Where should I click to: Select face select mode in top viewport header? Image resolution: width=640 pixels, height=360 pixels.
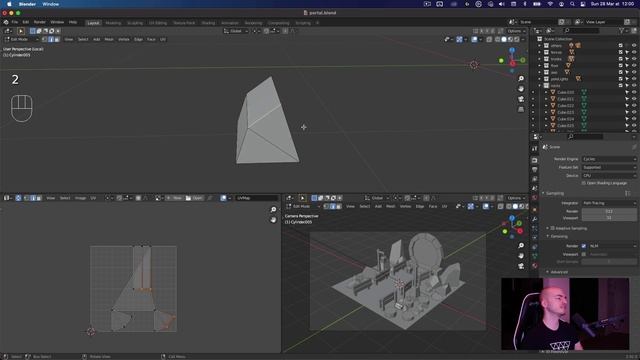point(57,40)
